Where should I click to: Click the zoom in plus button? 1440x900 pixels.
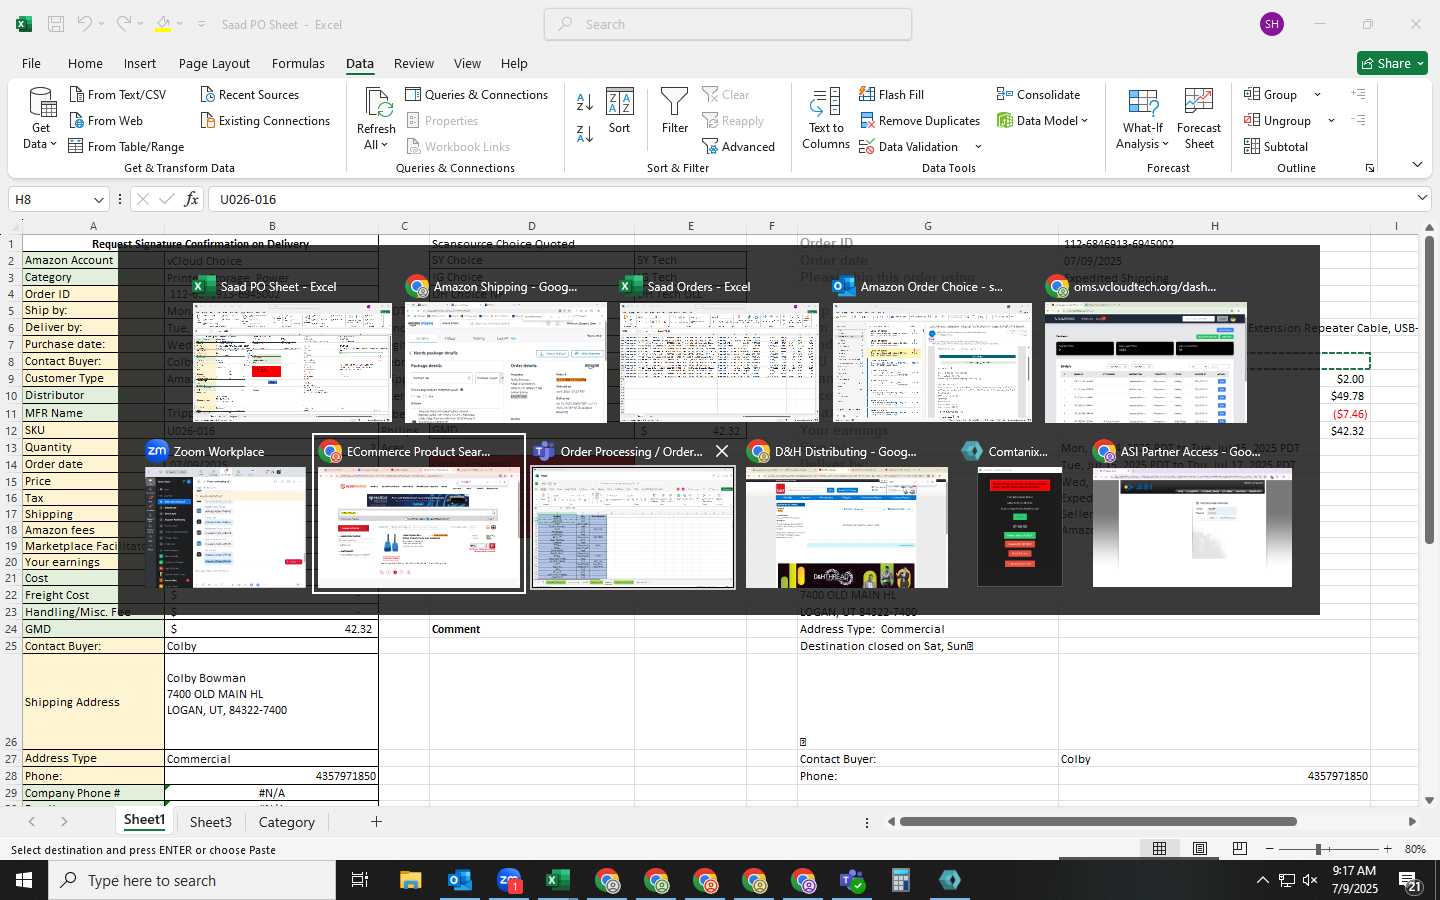click(1387, 848)
